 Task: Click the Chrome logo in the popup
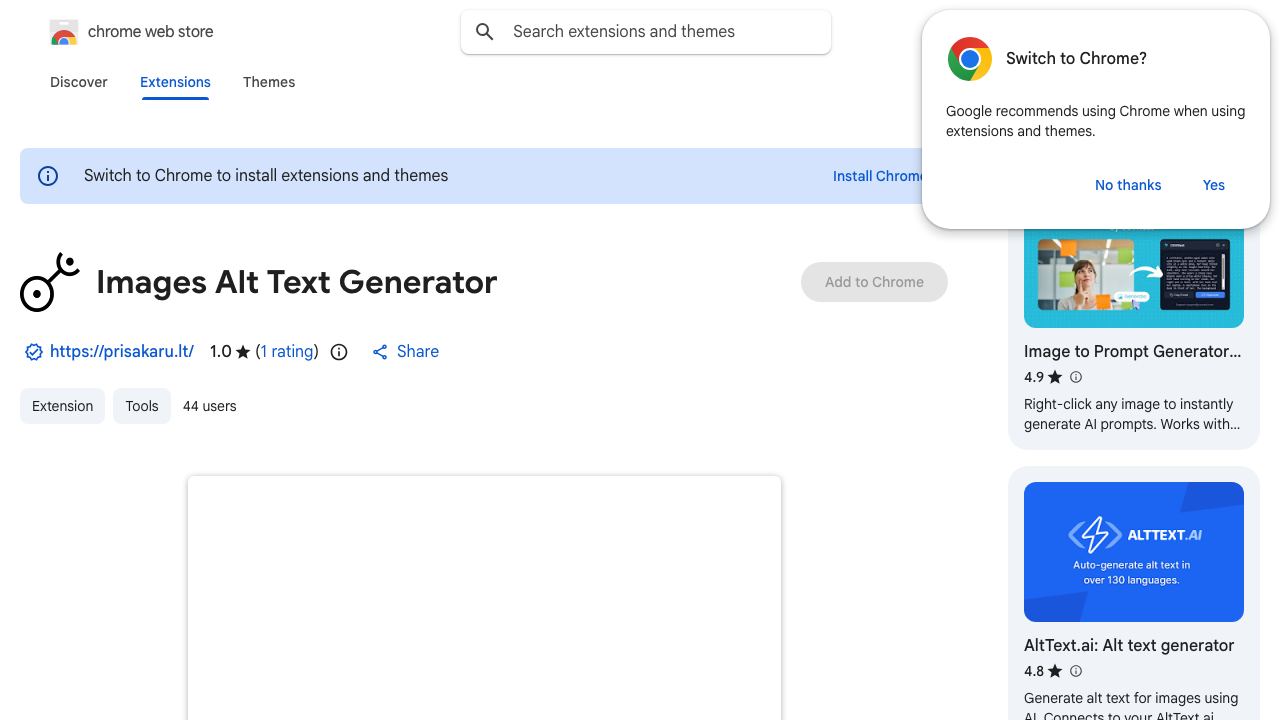(x=970, y=59)
